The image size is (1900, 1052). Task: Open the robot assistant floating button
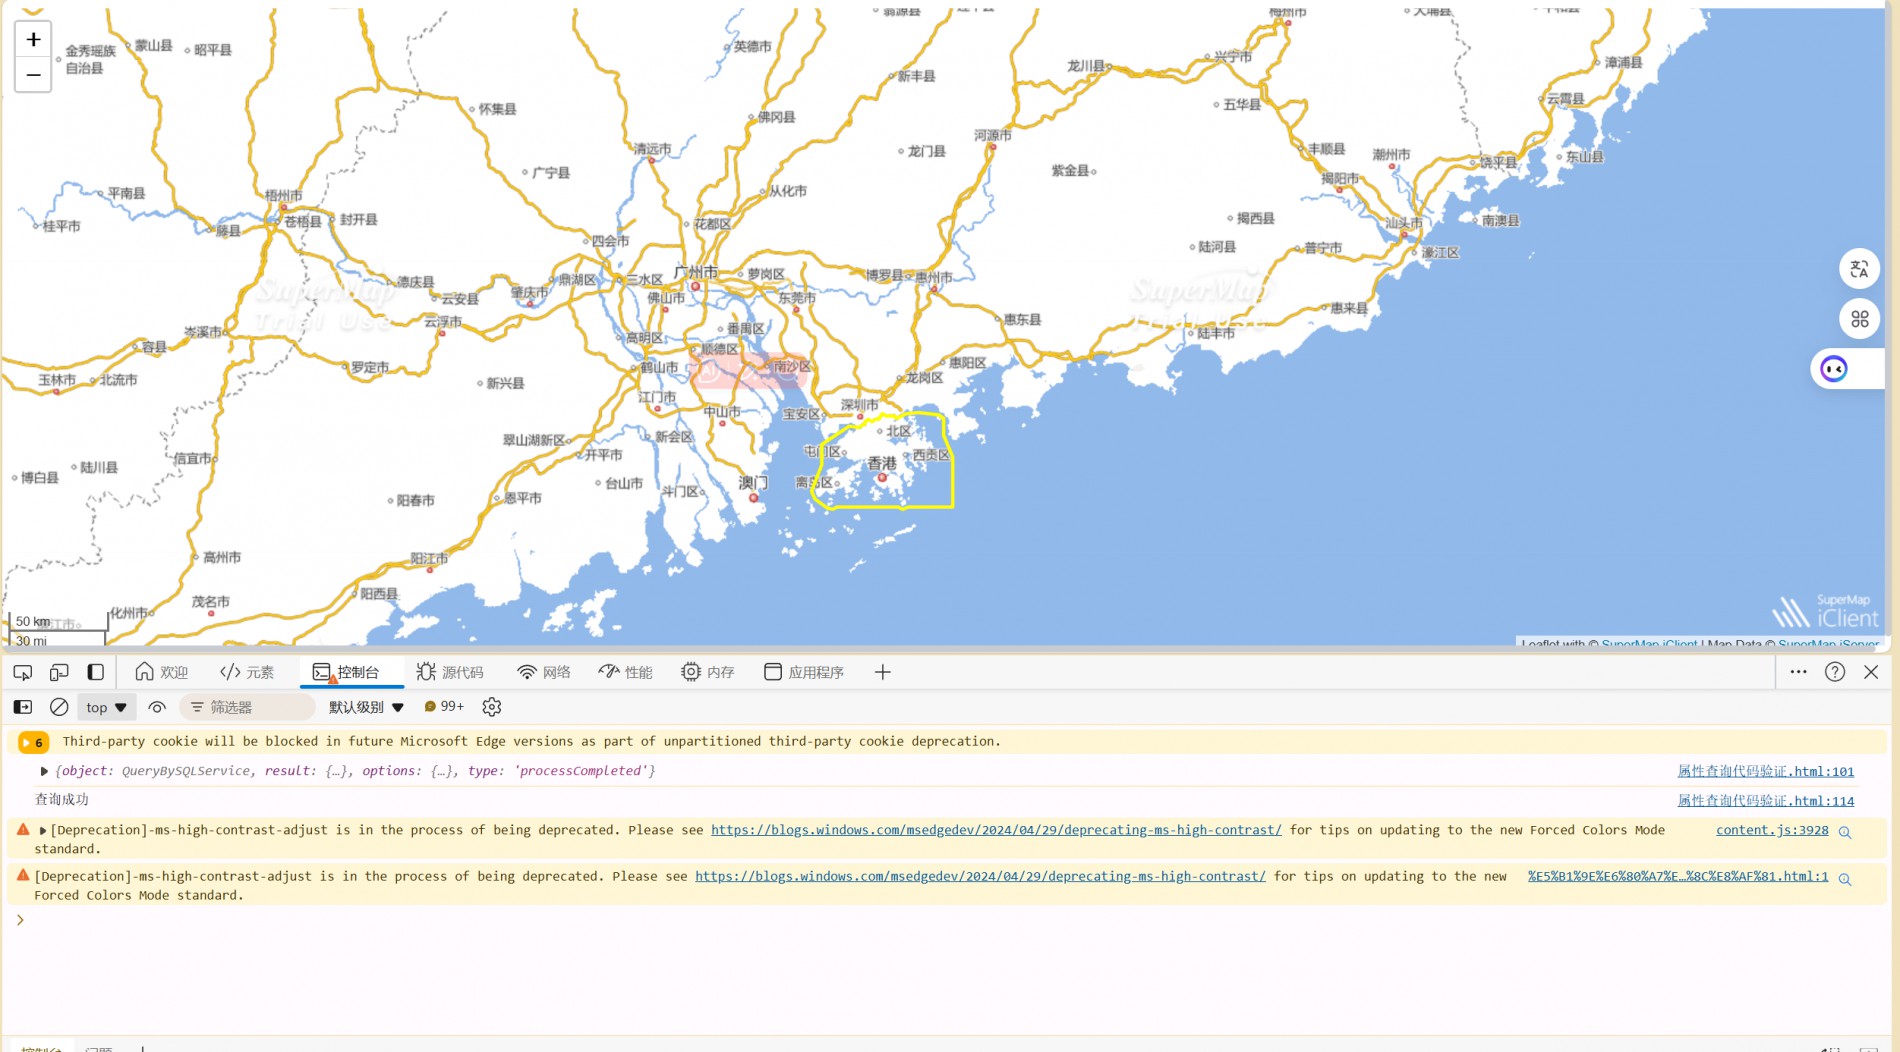[1834, 369]
